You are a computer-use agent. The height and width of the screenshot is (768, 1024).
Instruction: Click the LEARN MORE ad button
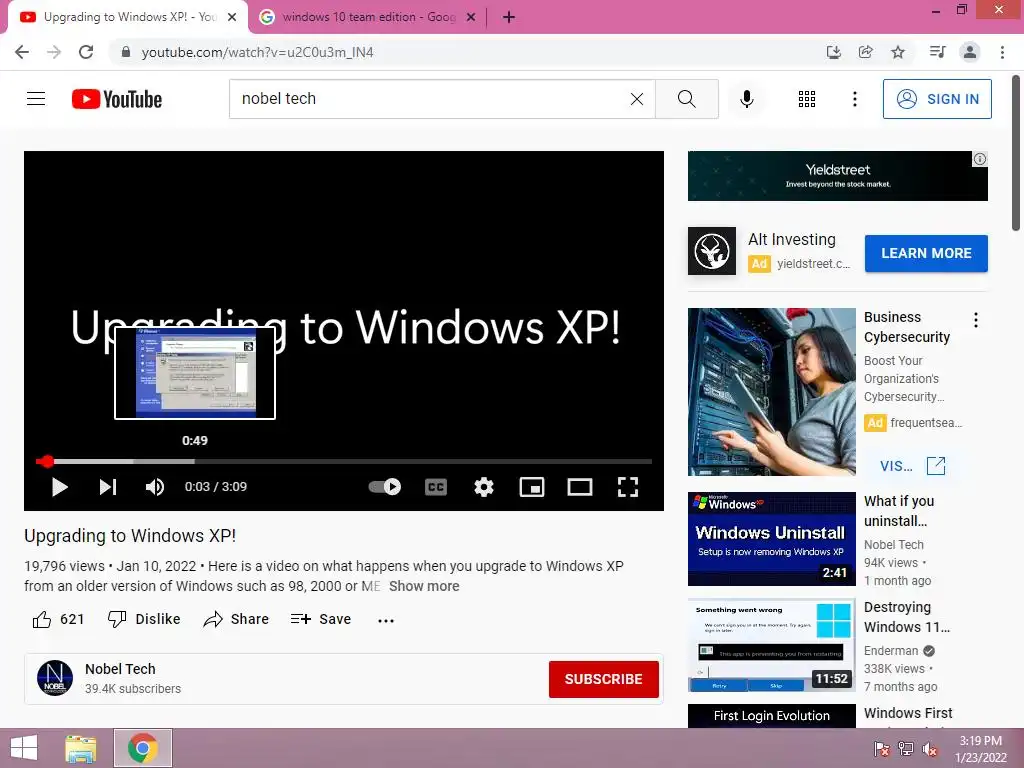926,253
